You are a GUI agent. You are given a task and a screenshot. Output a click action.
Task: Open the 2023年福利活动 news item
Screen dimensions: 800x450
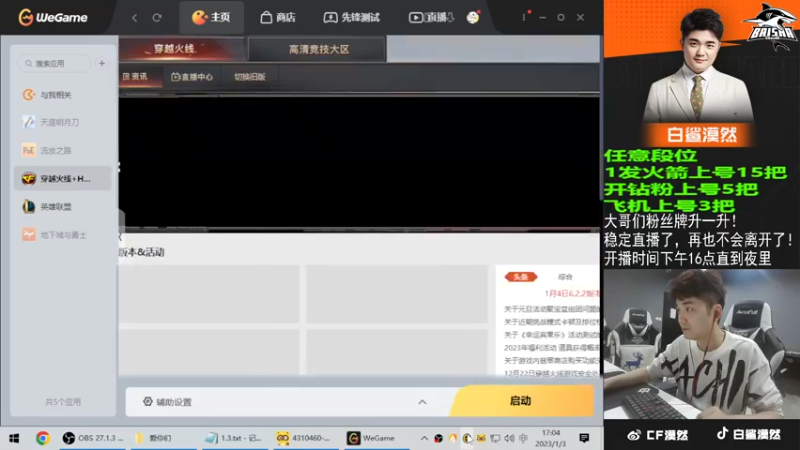pos(552,347)
